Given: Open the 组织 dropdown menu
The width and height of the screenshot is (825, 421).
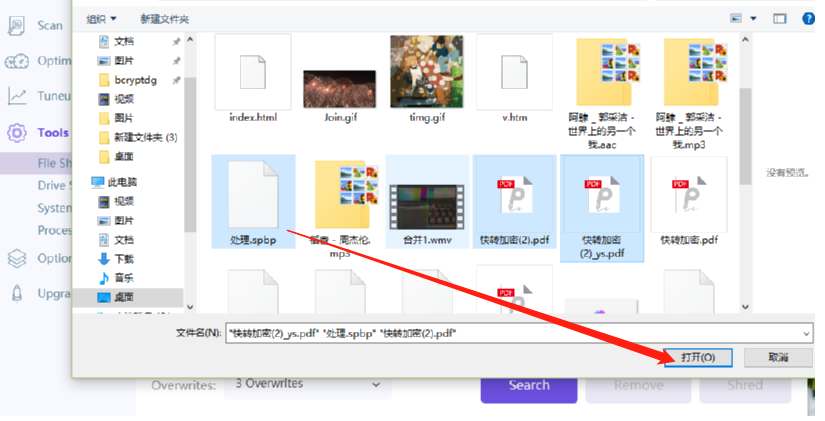Looking at the screenshot, I should (x=101, y=19).
